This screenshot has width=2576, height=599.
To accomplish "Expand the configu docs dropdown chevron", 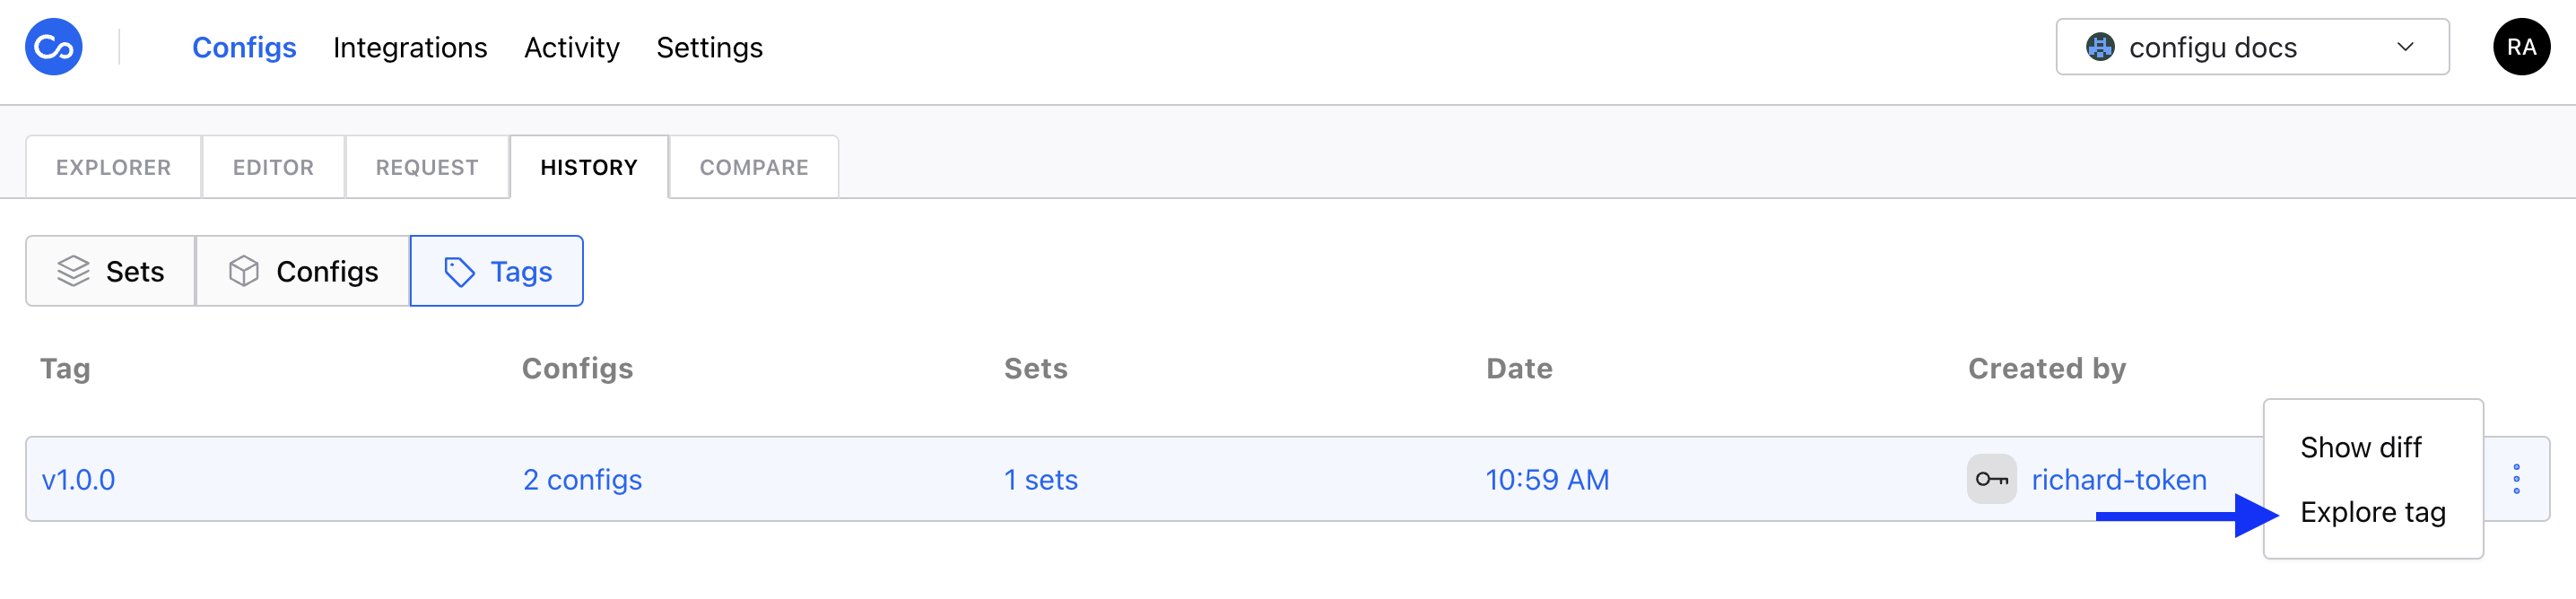I will pos(2405,47).
